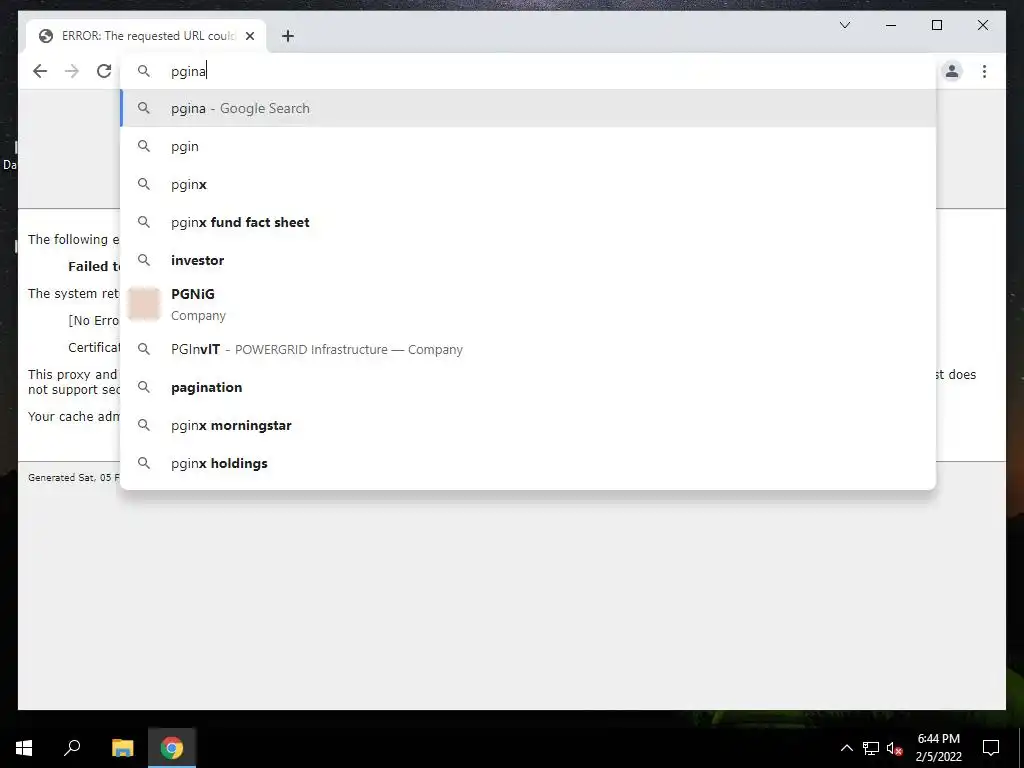Click the 'Generated Sat, 05' footer text
Image resolution: width=1024 pixels, height=768 pixels.
[x=74, y=477]
